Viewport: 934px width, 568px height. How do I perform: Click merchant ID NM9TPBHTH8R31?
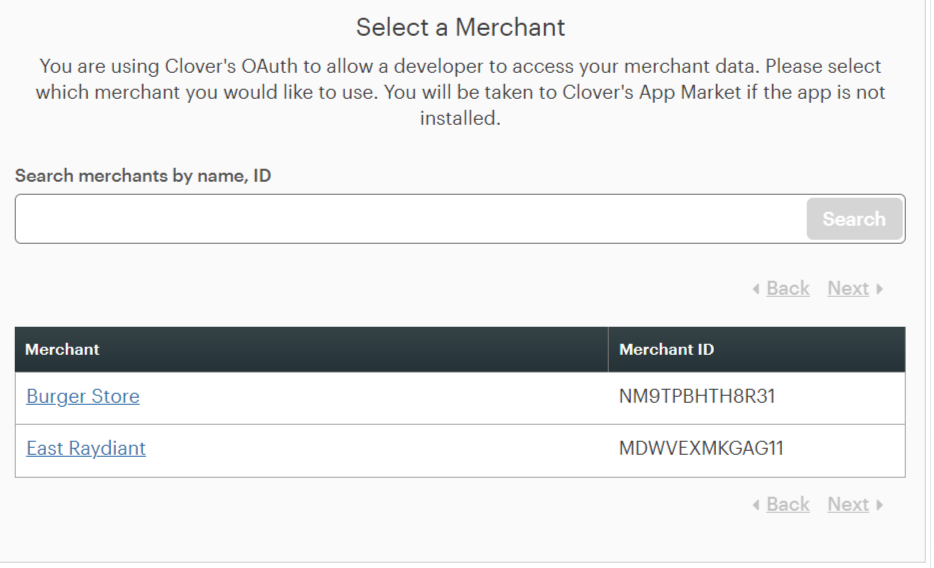697,396
